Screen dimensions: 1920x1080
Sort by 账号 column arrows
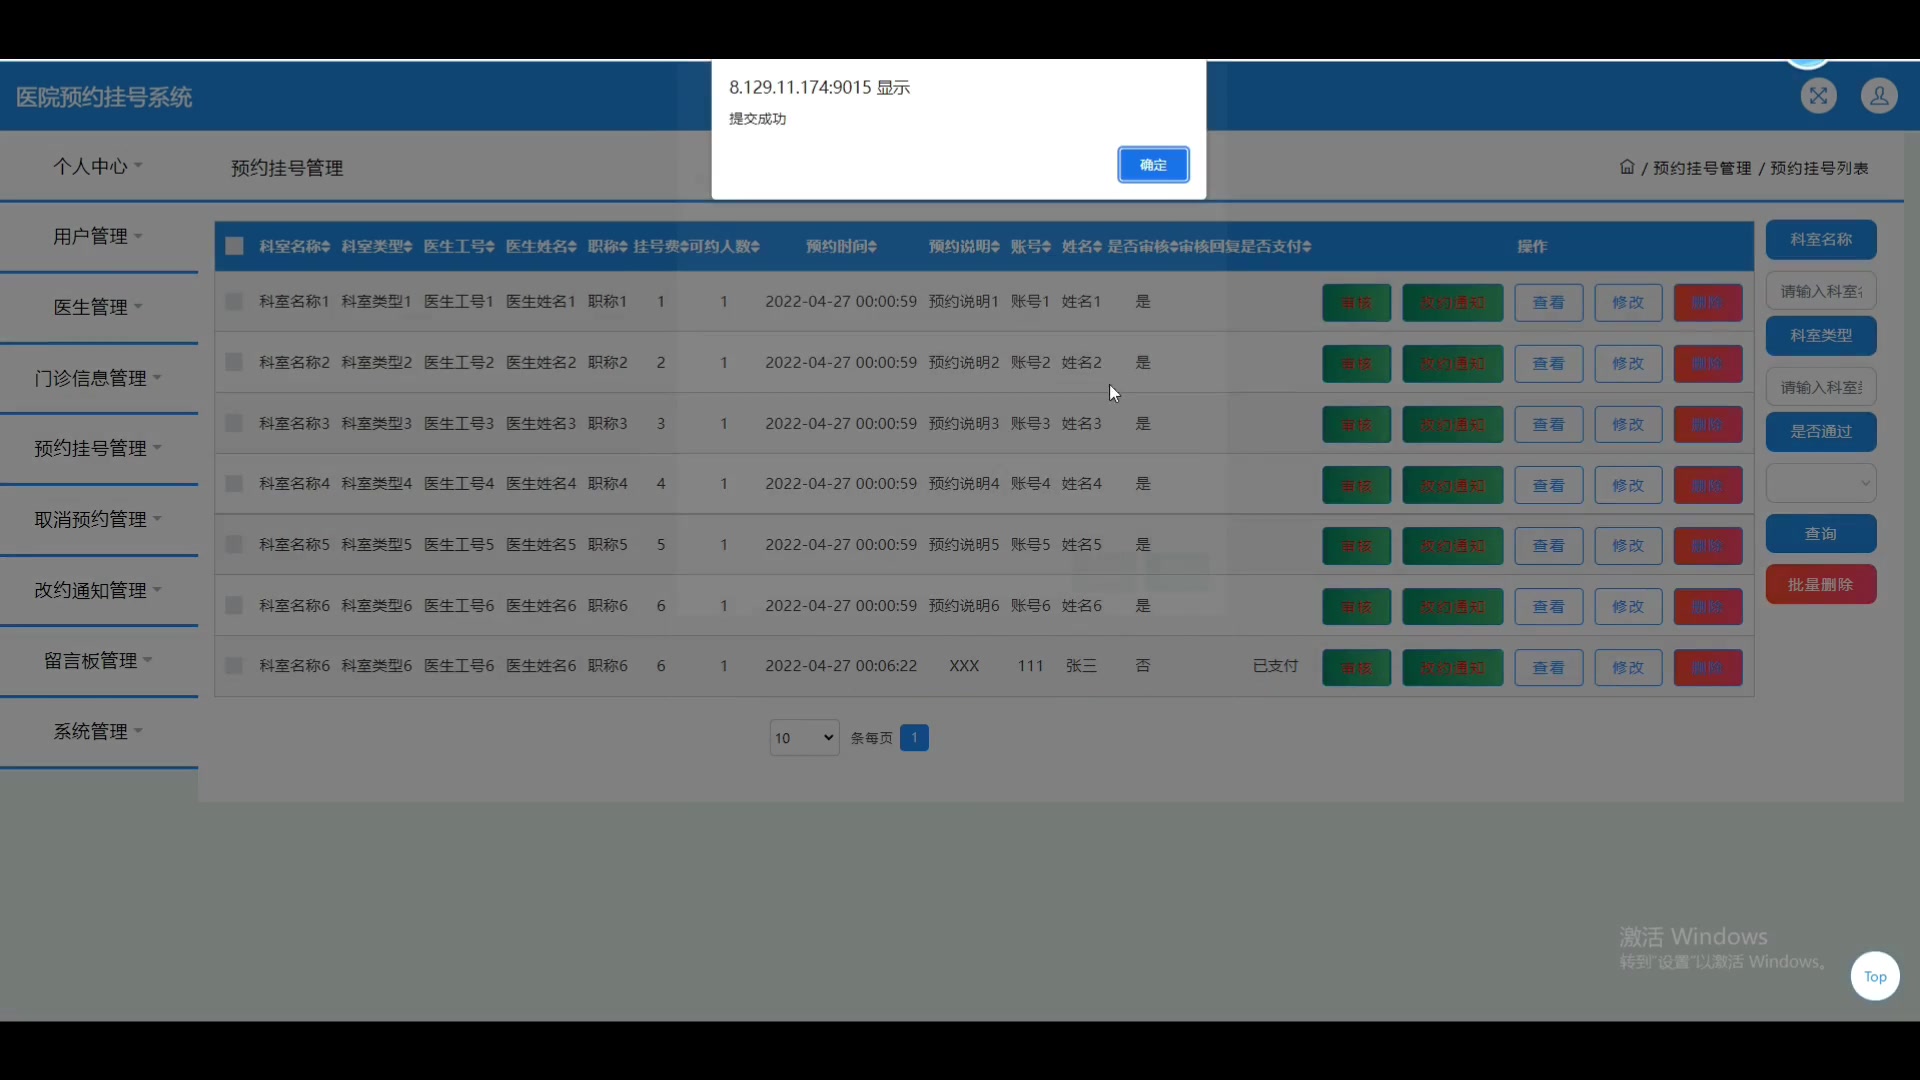[x=1046, y=246]
